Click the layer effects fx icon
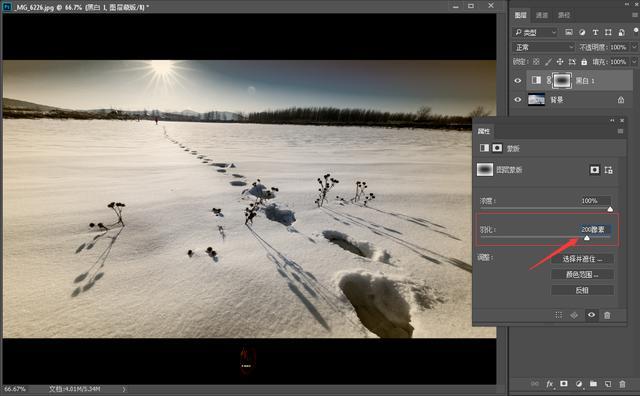Screen dimensions: 640x396 [550, 384]
